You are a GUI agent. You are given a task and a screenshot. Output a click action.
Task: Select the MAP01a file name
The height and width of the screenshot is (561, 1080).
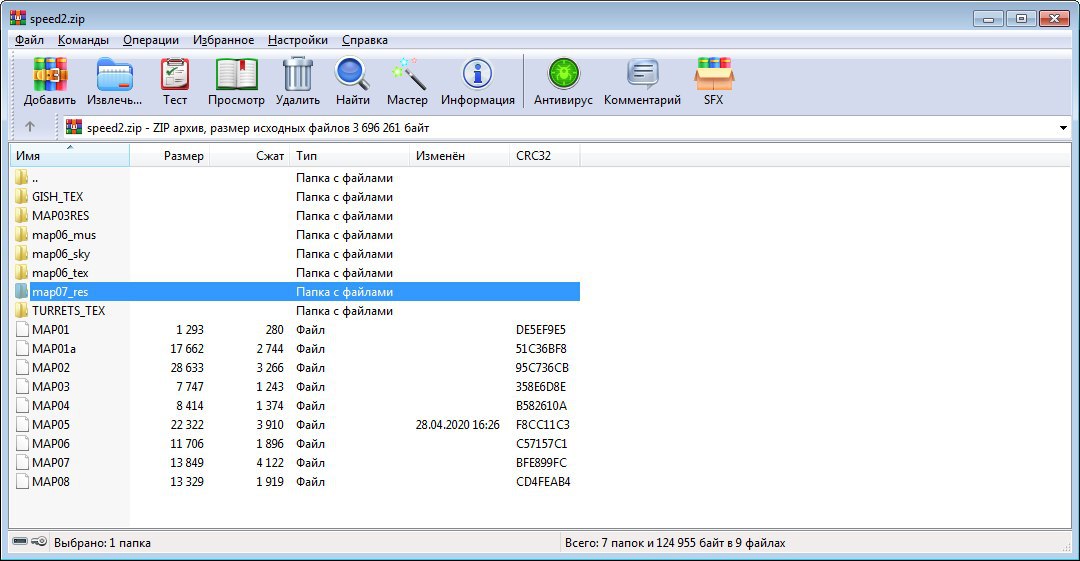click(54, 349)
